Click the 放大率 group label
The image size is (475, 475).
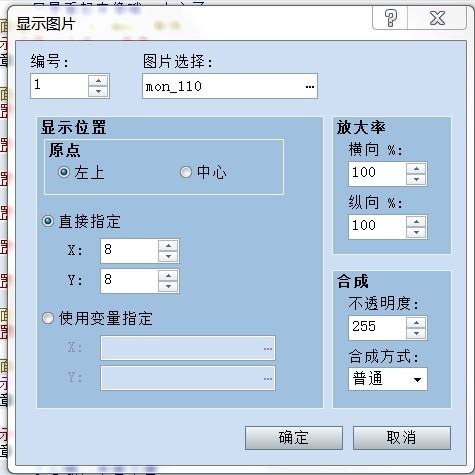361,127
